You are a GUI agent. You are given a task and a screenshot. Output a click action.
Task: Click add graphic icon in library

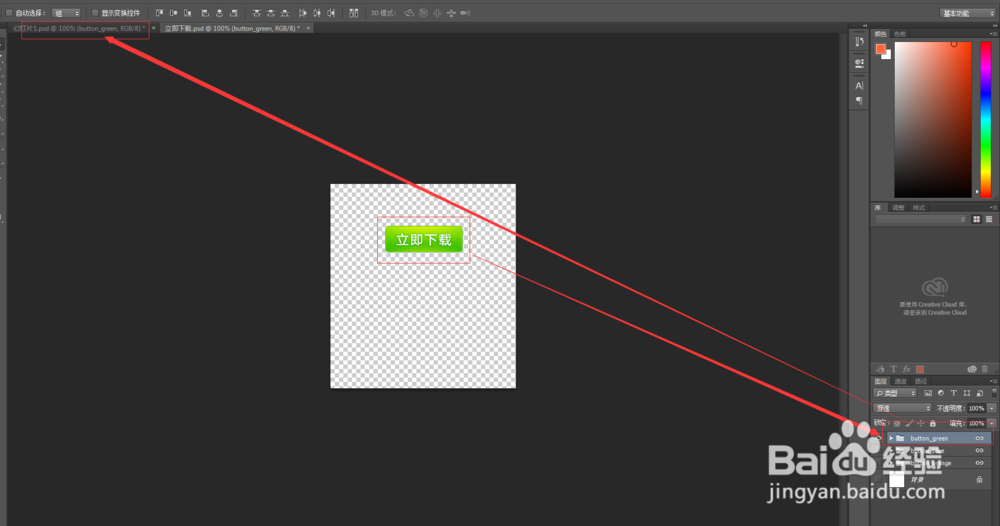(x=880, y=369)
